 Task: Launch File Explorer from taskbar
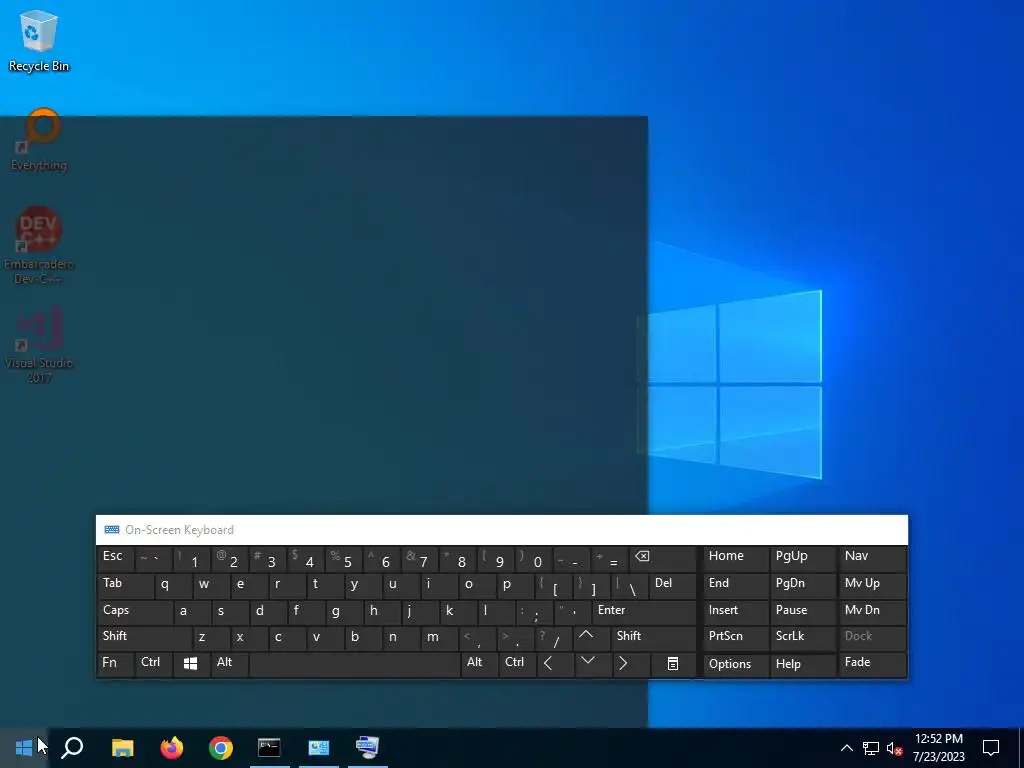click(122, 748)
